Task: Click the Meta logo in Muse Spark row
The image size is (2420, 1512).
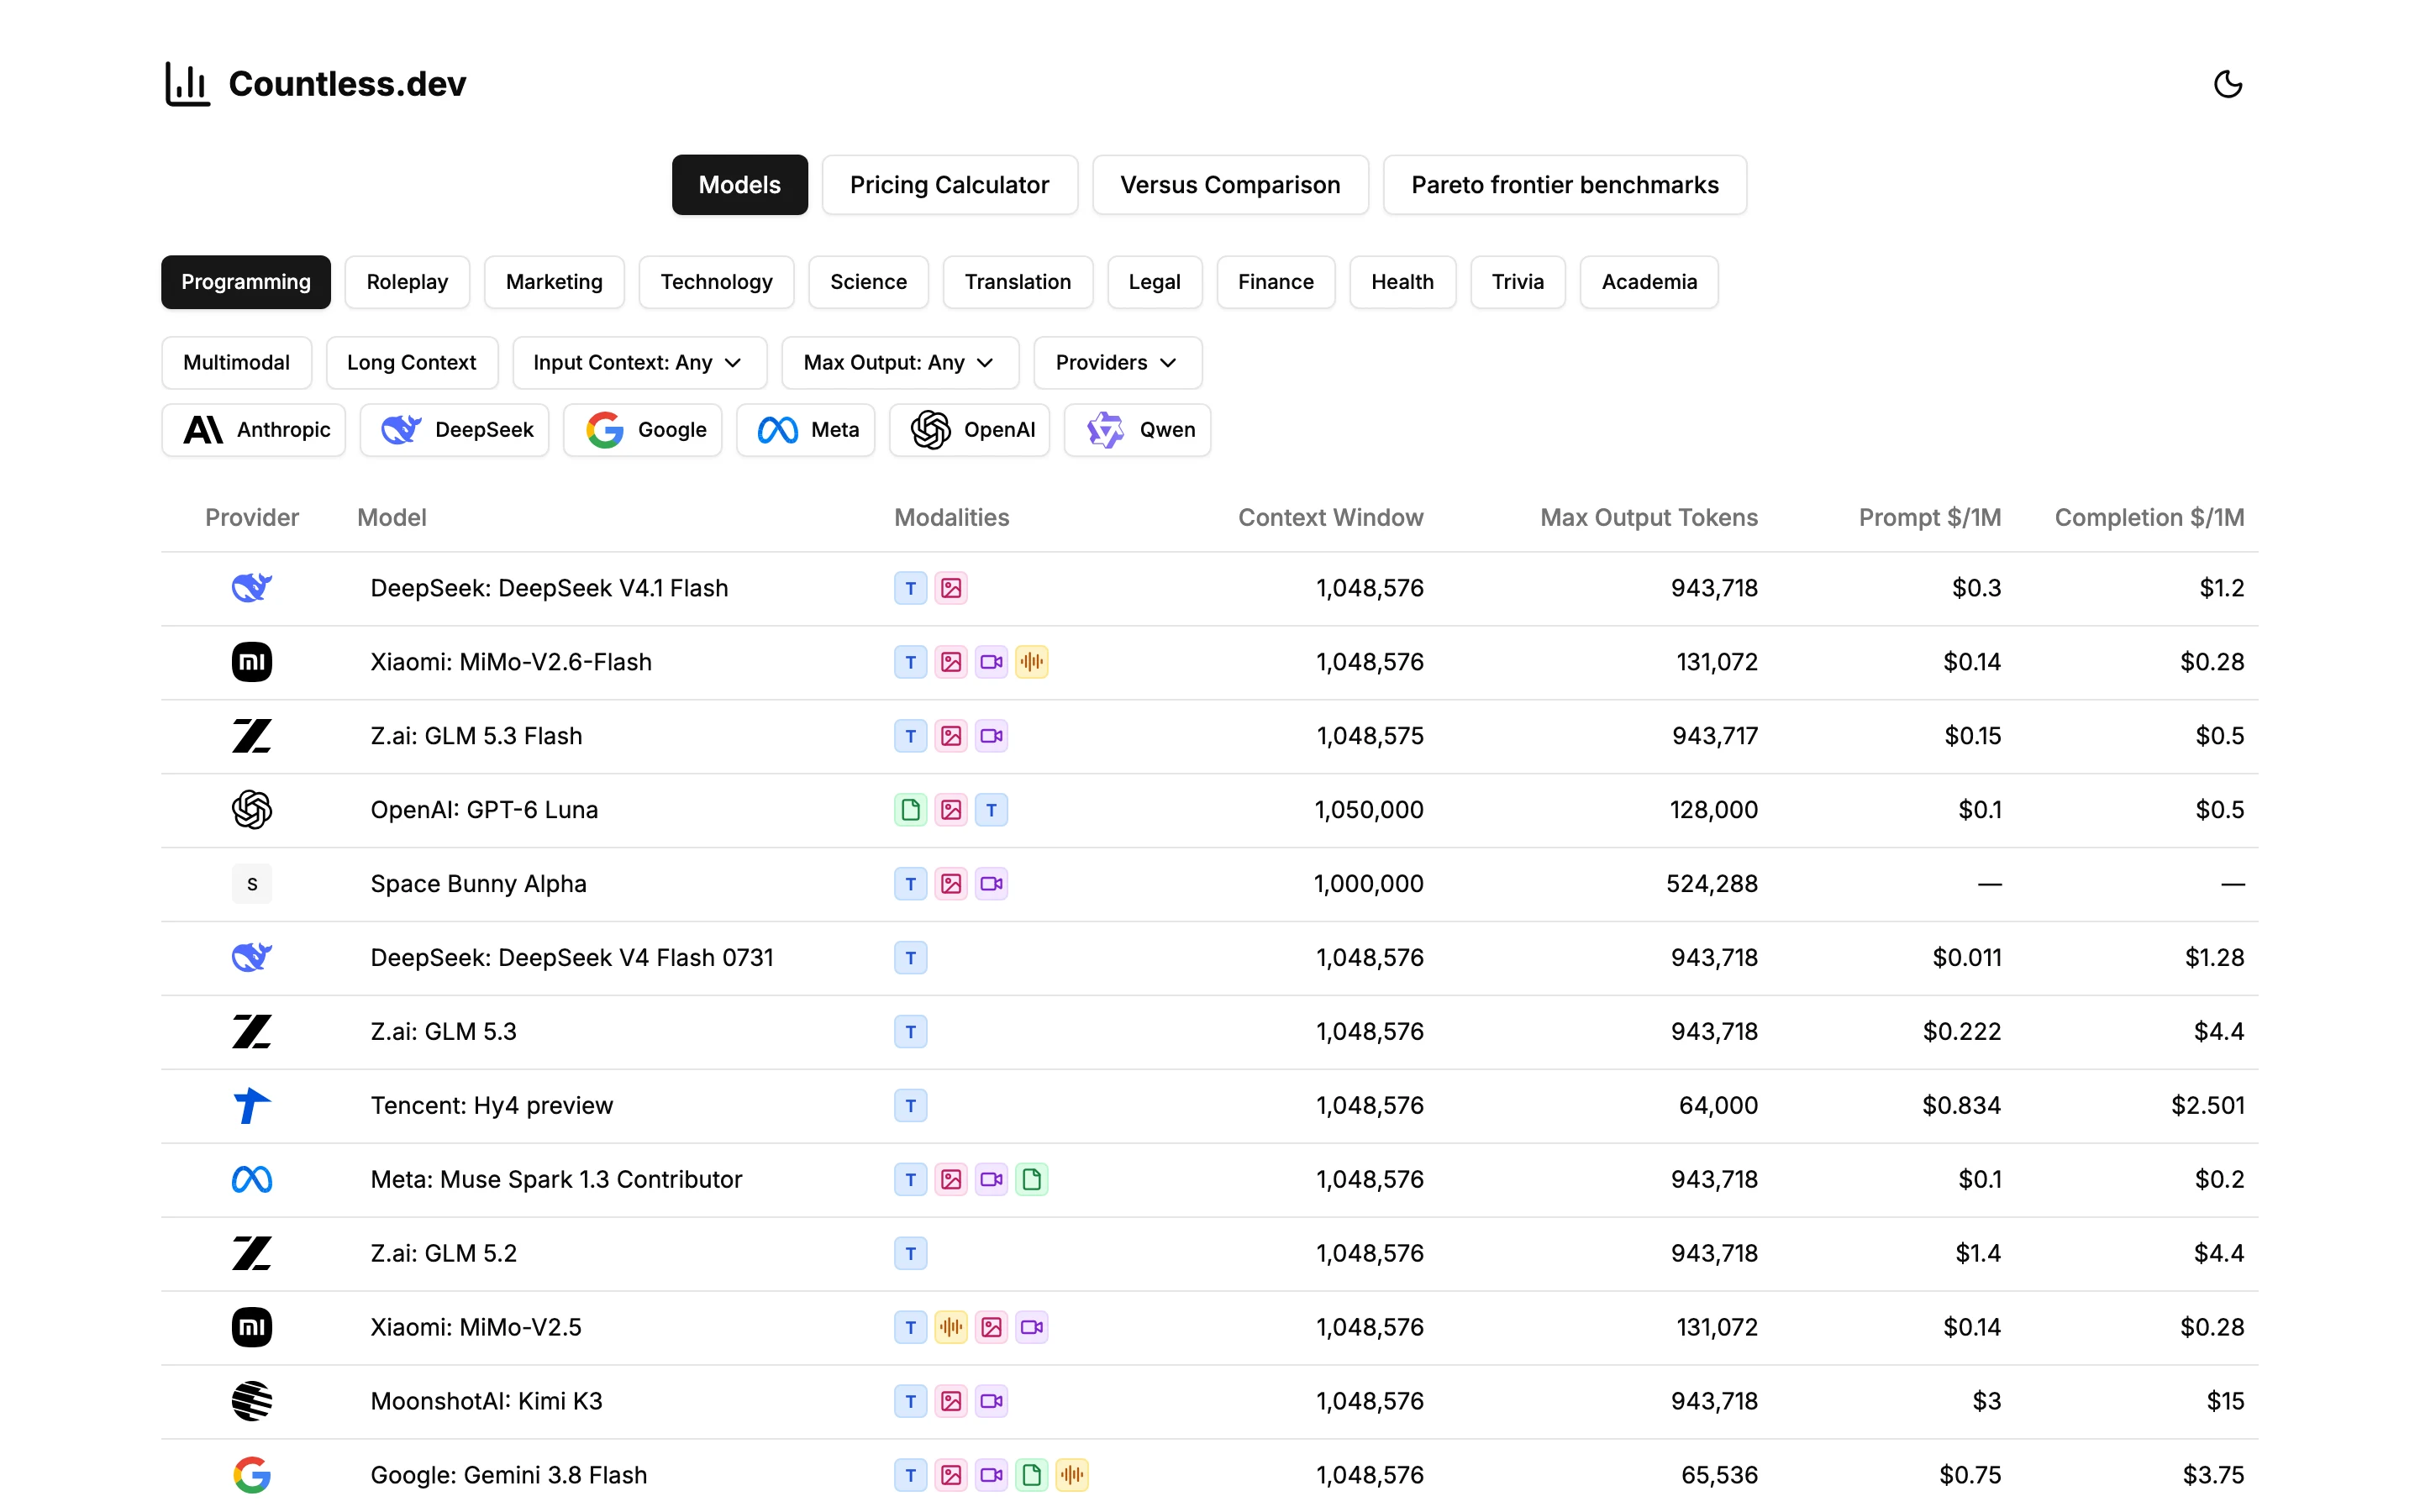Action: 252,1179
